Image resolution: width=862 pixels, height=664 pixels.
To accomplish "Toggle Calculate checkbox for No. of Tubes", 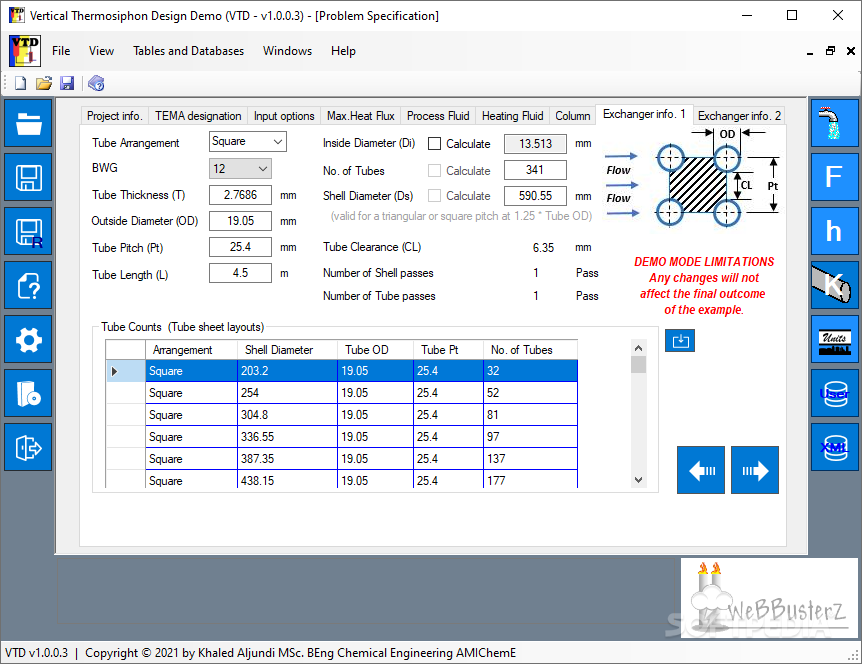I will [434, 170].
